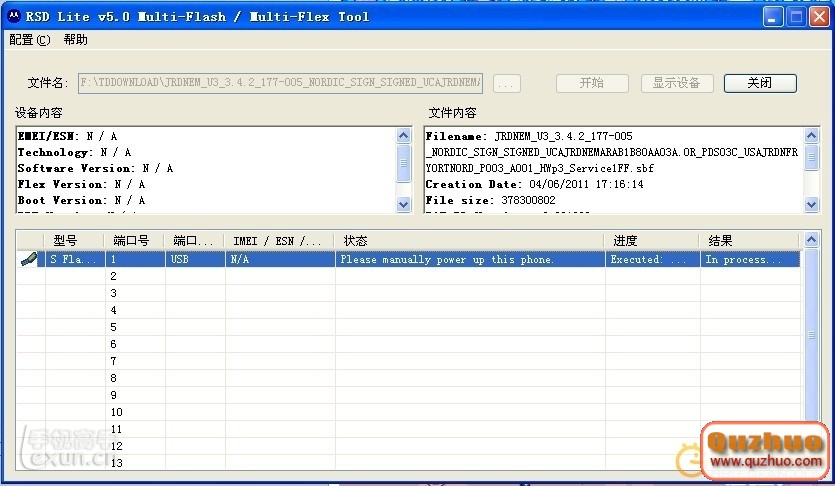This screenshot has height=486, width=835.
Task: Select port number 10 row
Action: pyautogui.click(x=408, y=413)
